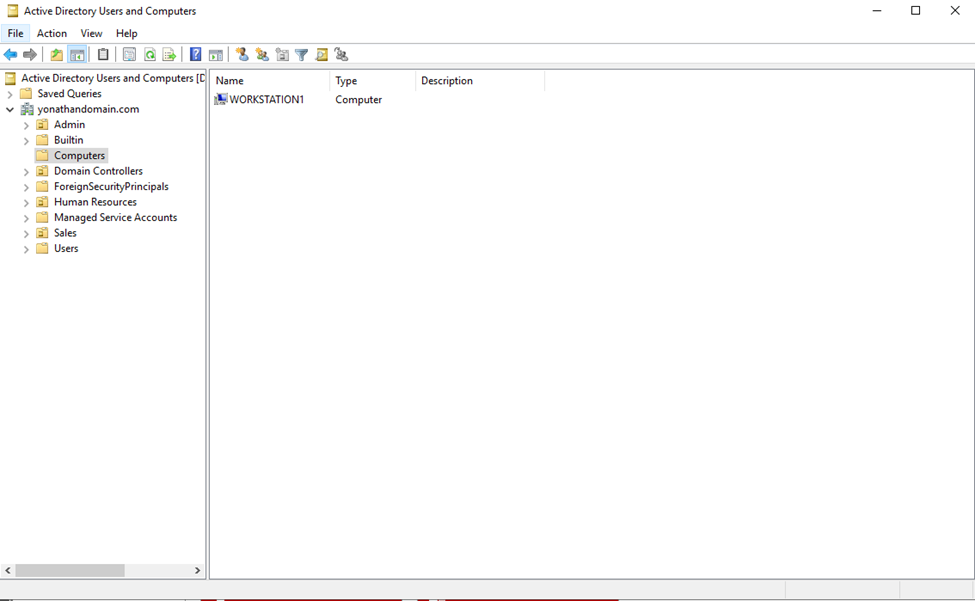The width and height of the screenshot is (975, 601).
Task: Click Add to group toolbar icon
Action: click(x=341, y=55)
